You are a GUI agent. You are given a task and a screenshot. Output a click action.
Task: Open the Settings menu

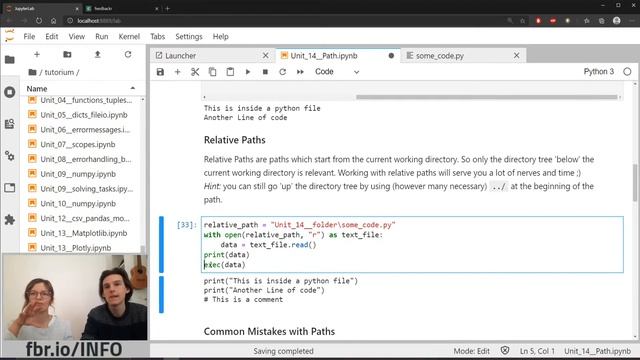click(x=189, y=36)
